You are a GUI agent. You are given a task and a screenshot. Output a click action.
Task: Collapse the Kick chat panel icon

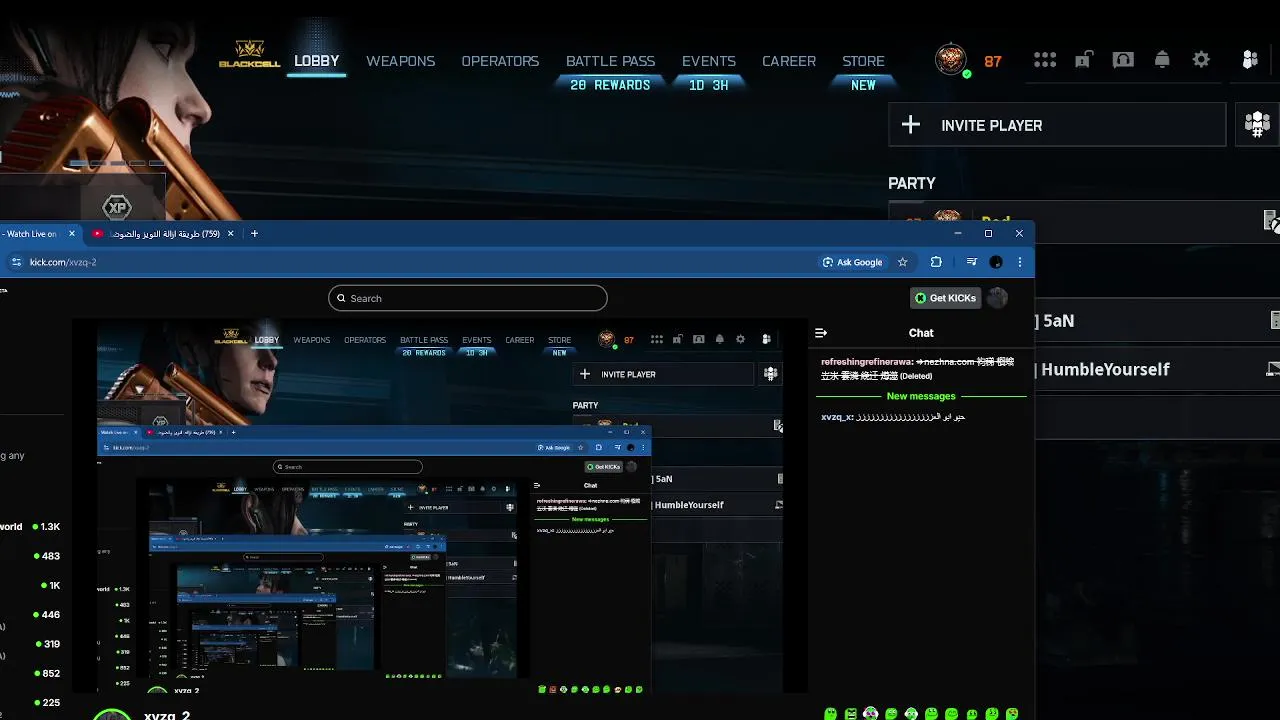tap(821, 333)
